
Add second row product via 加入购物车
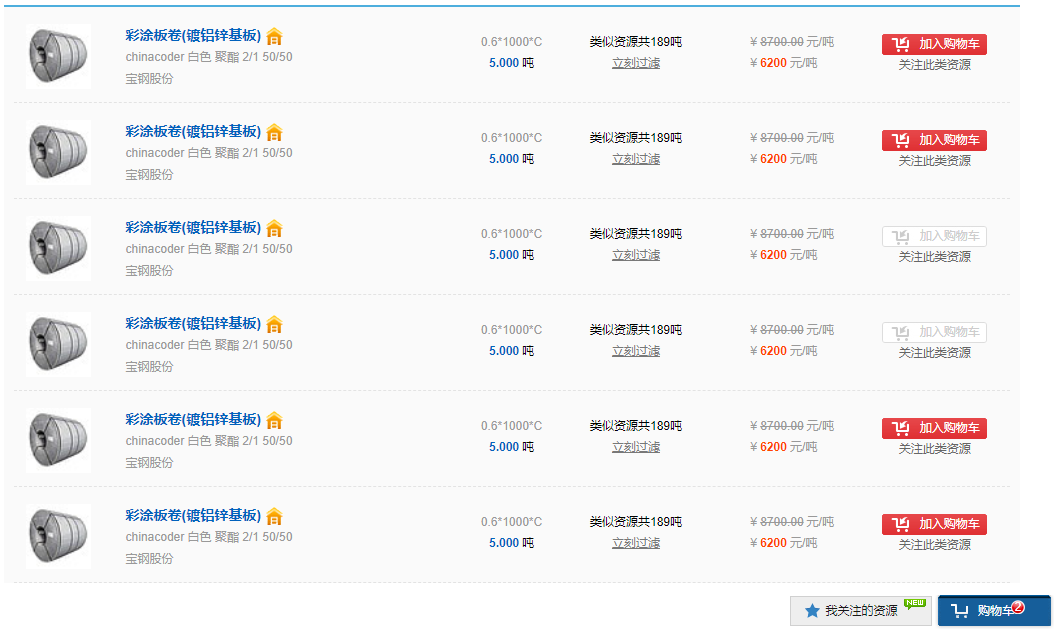coord(934,140)
